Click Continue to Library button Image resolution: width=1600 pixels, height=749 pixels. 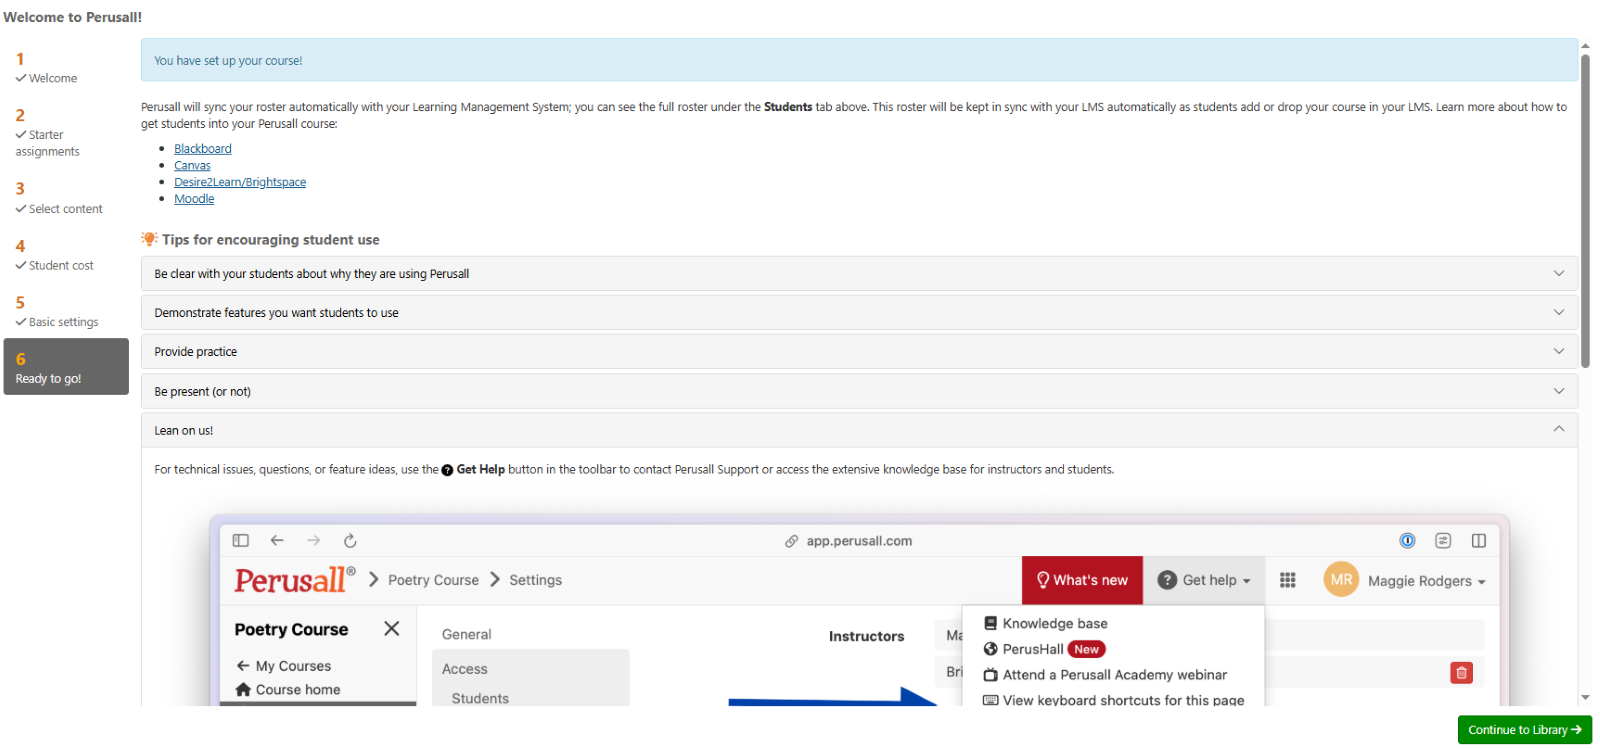click(1525, 730)
